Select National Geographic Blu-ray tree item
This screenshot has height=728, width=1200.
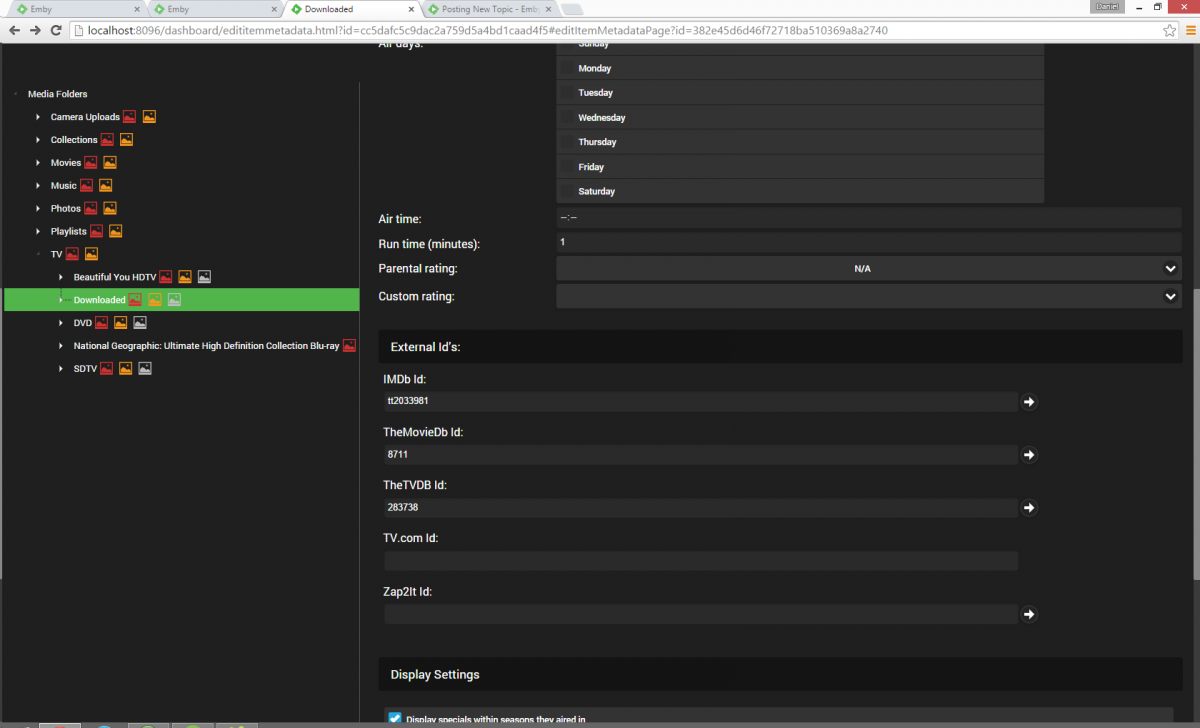click(x=206, y=346)
